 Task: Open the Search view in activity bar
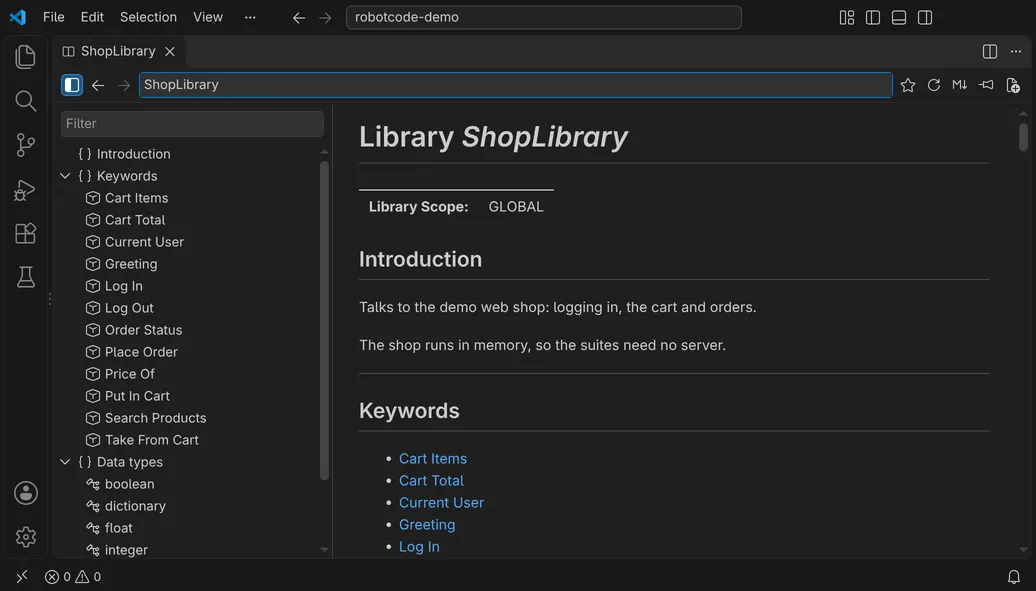[x=25, y=101]
